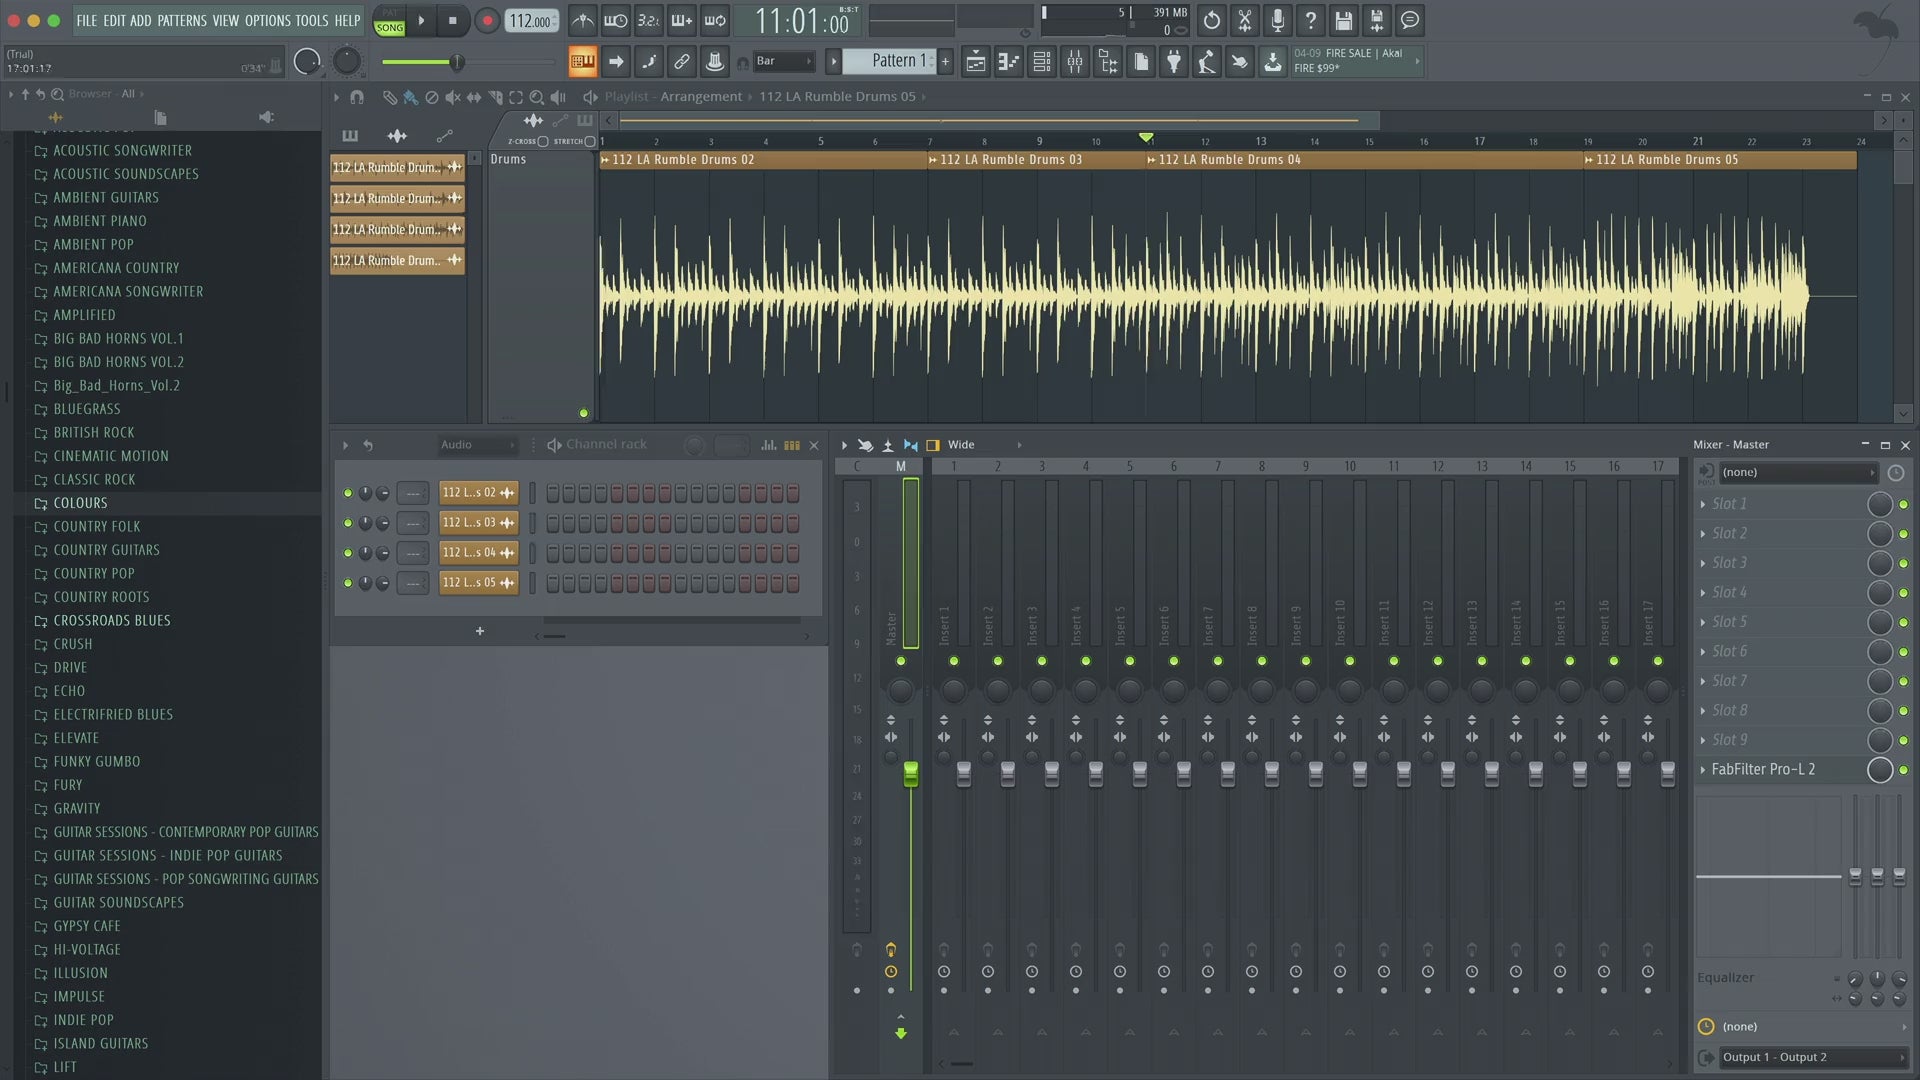1920x1080 pixels.
Task: Open the OPTIONS menu
Action: point(268,20)
